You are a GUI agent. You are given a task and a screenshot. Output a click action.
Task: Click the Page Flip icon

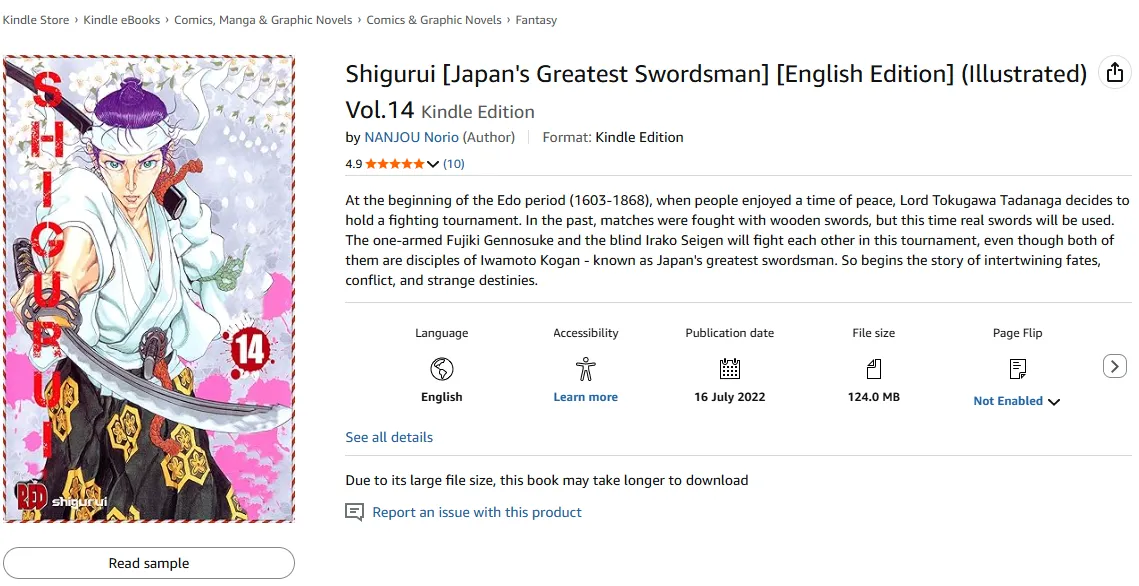tap(1018, 369)
